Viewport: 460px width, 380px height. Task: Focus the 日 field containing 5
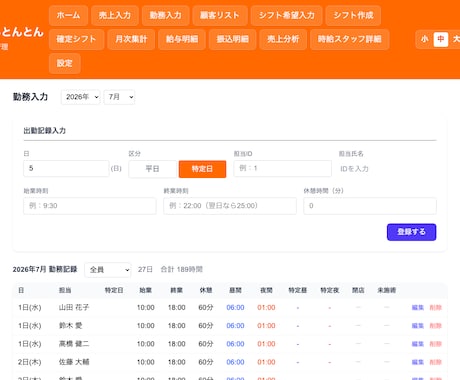point(66,168)
